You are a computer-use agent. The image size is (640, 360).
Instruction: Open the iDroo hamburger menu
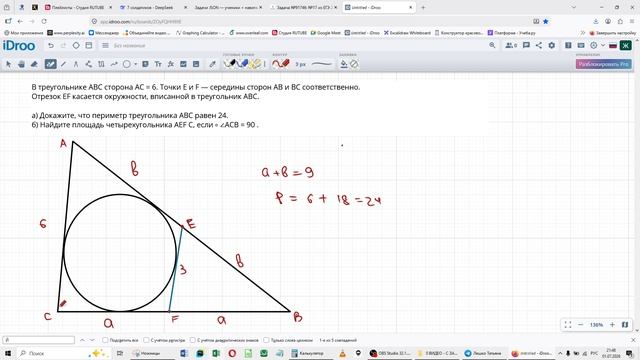[x=105, y=46]
